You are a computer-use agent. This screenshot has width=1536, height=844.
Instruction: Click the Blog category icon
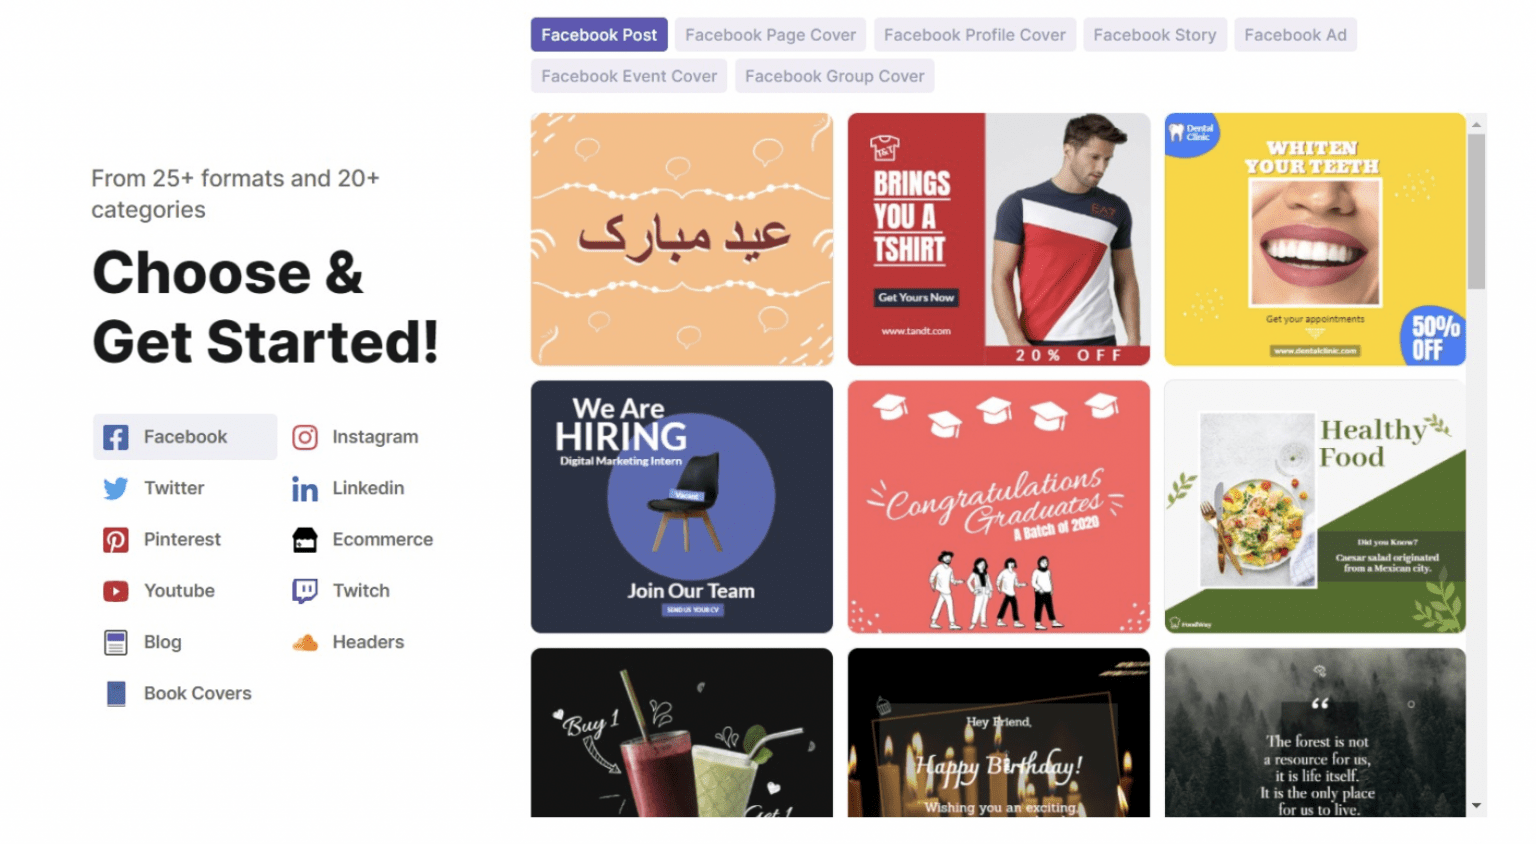point(116,642)
